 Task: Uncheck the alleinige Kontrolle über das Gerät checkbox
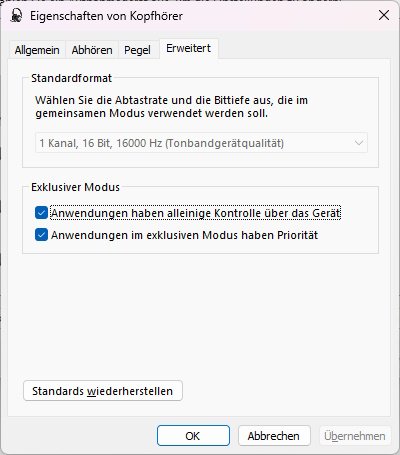tap(41, 213)
